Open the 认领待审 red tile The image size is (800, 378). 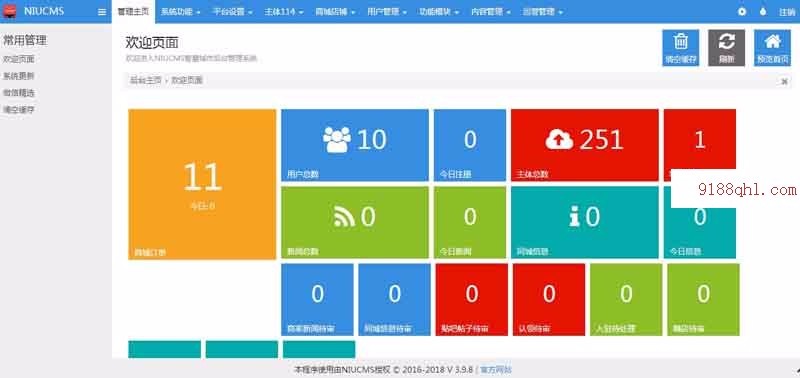pos(549,299)
